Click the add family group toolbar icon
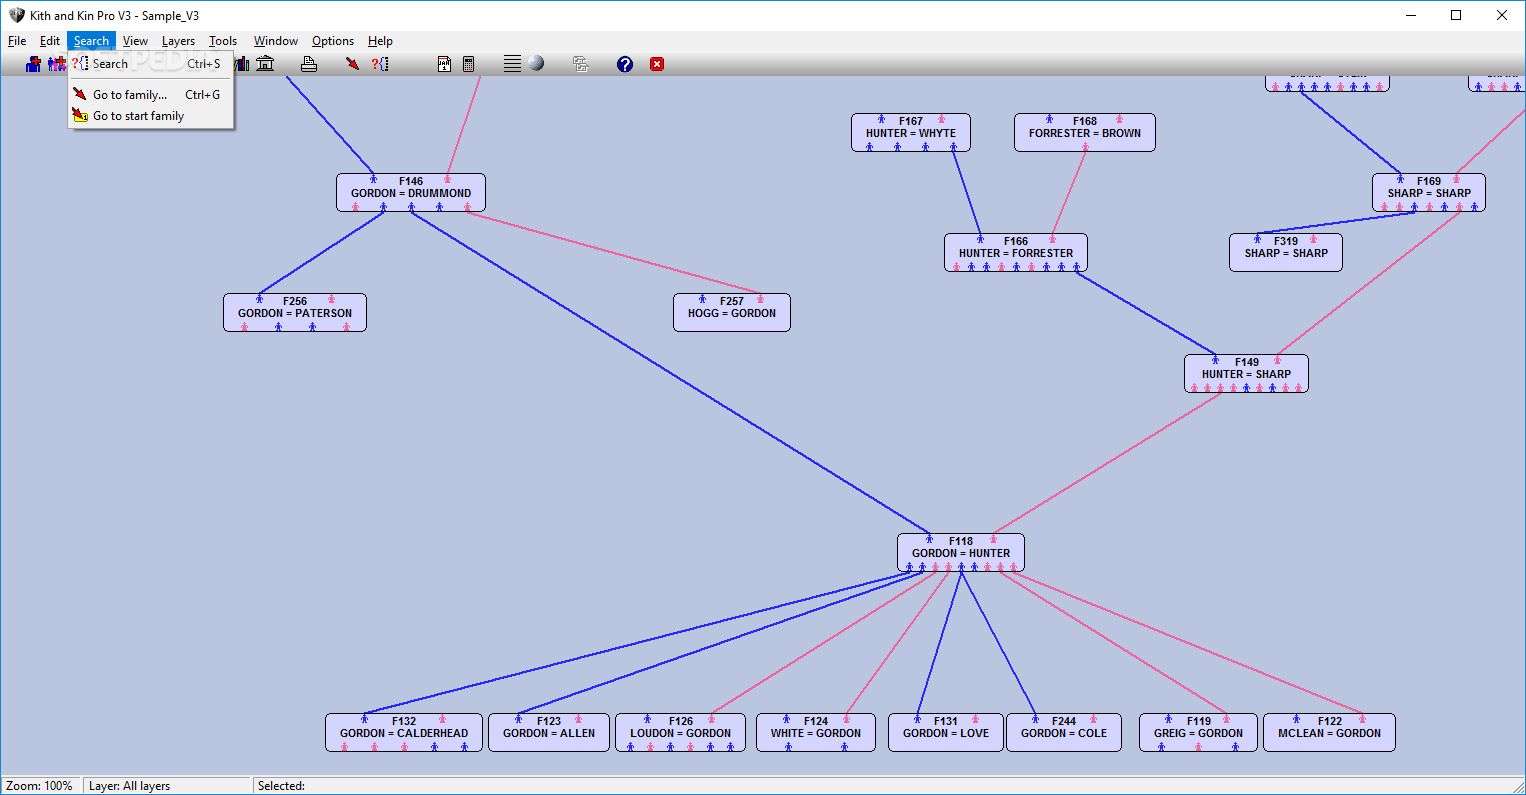 [x=57, y=64]
